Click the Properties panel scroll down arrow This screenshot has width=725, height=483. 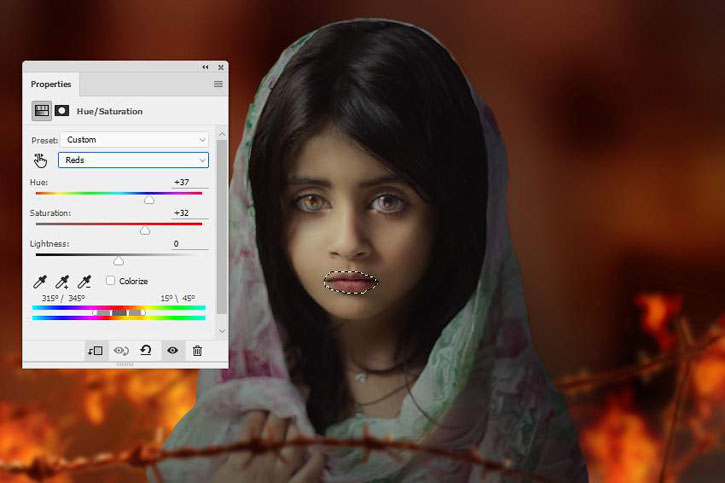(x=222, y=331)
